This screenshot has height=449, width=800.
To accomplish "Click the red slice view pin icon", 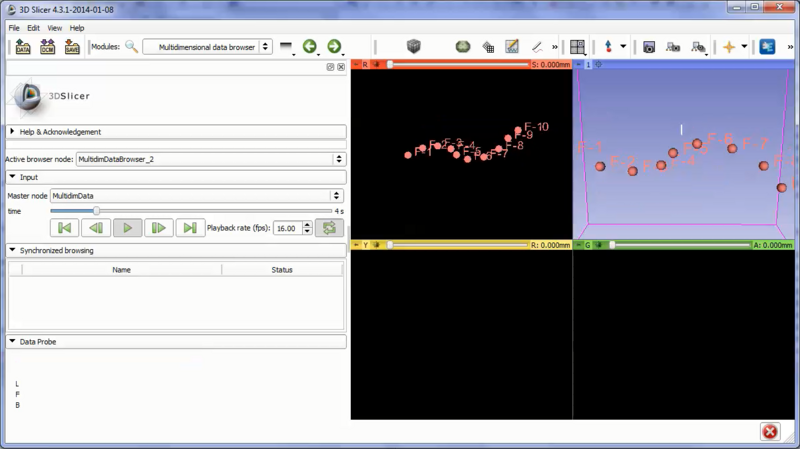I will pyautogui.click(x=356, y=65).
